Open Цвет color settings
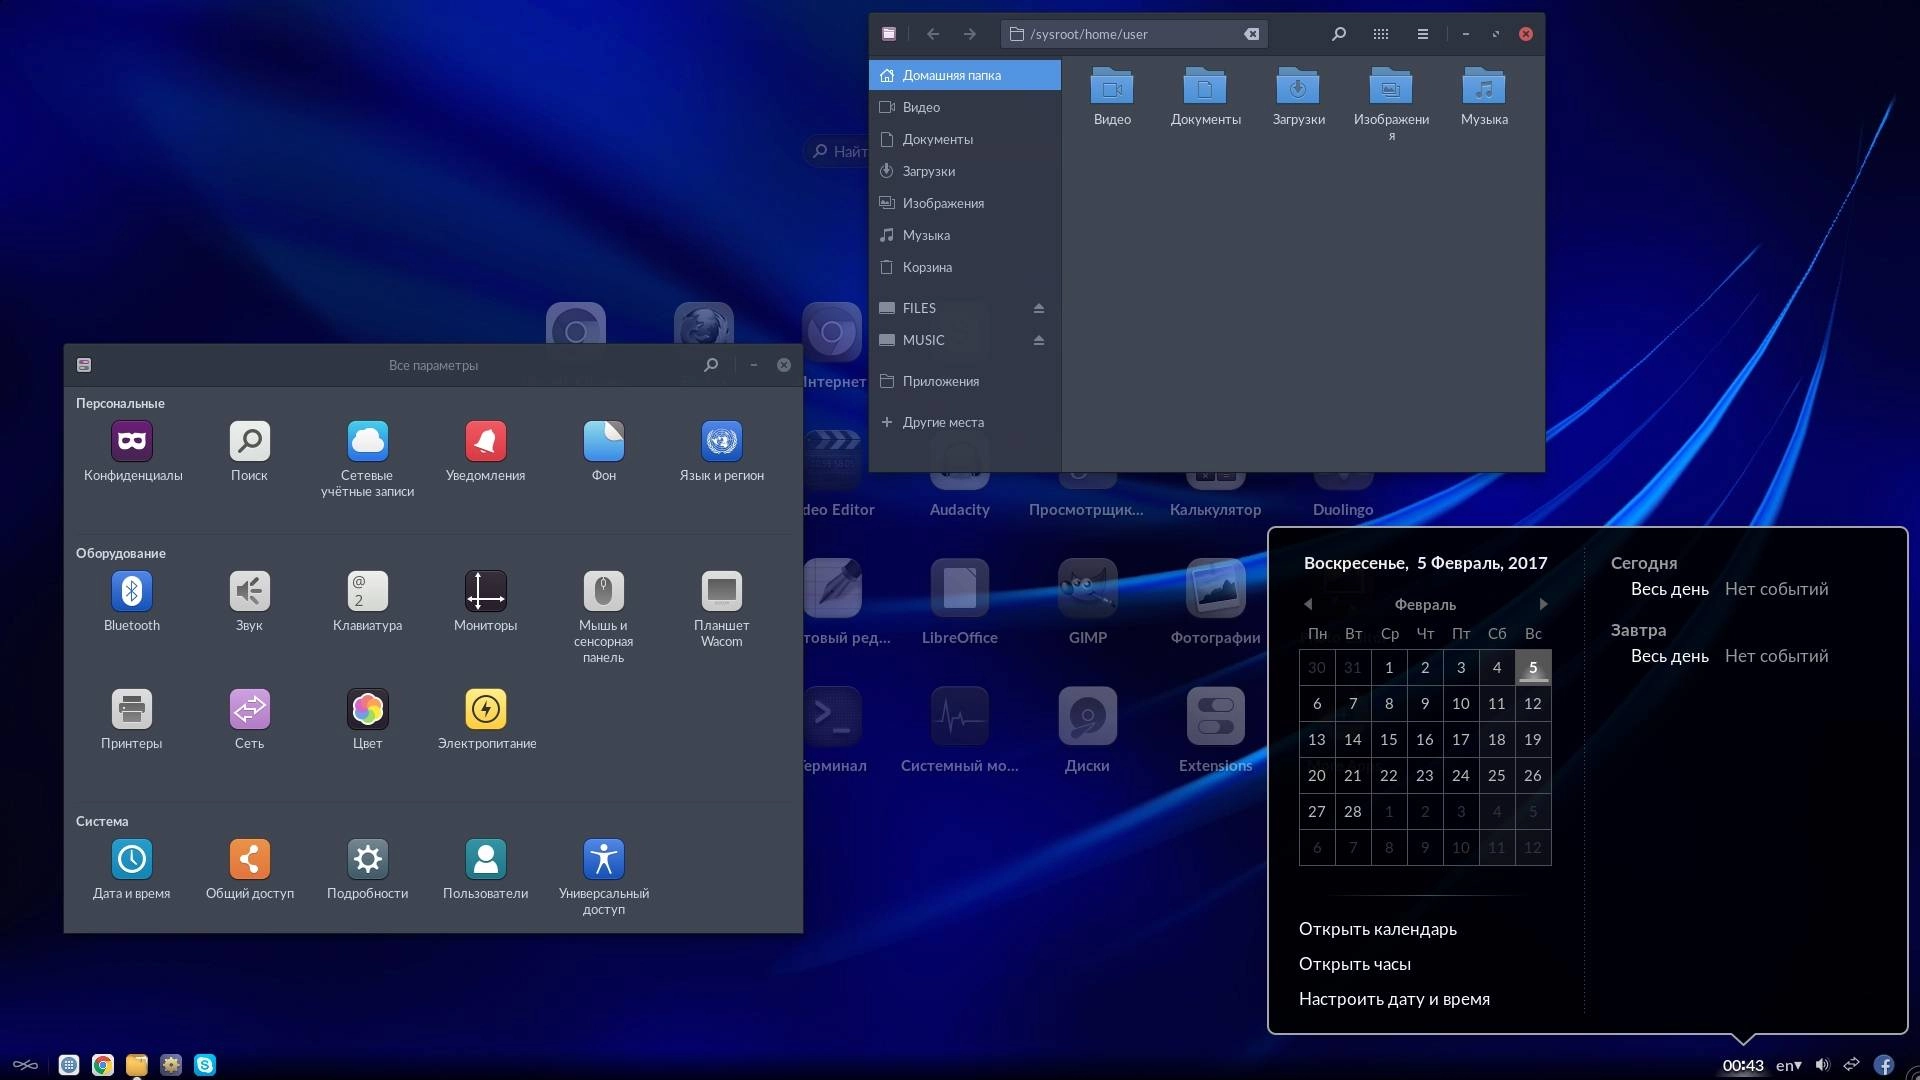The height and width of the screenshot is (1080, 1920). coord(367,709)
